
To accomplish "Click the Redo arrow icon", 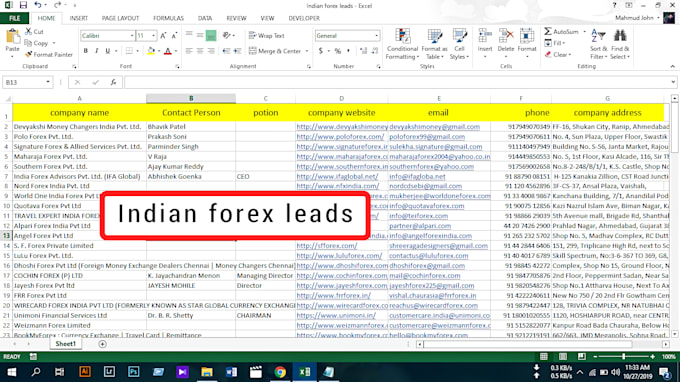I will pos(57,5).
